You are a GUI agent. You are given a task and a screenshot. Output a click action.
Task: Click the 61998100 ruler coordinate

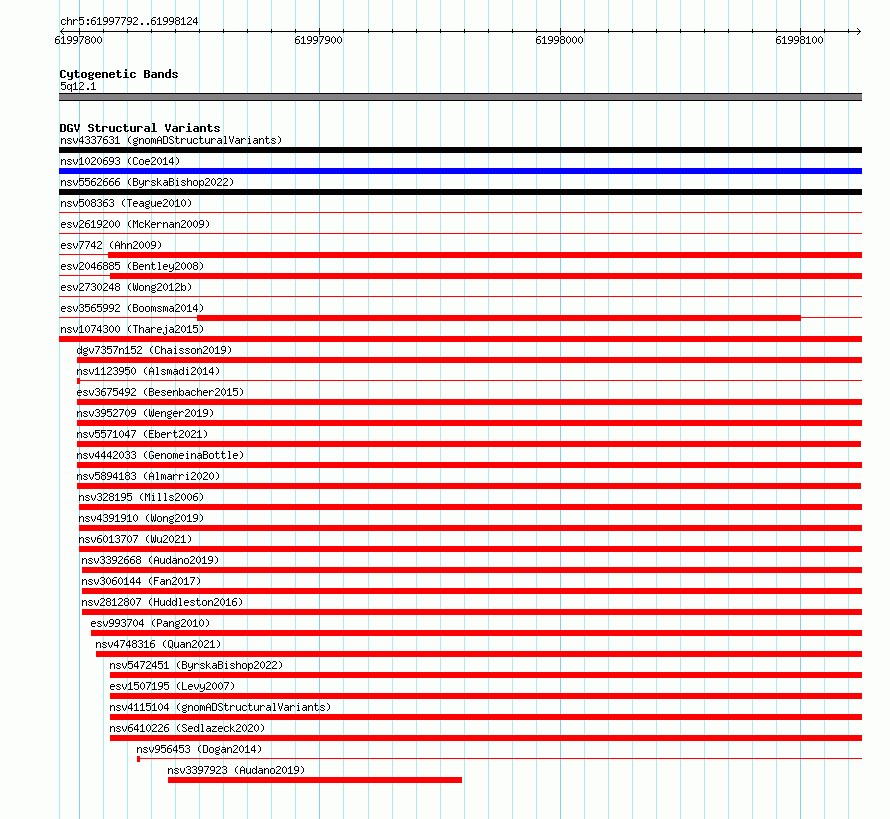point(799,40)
